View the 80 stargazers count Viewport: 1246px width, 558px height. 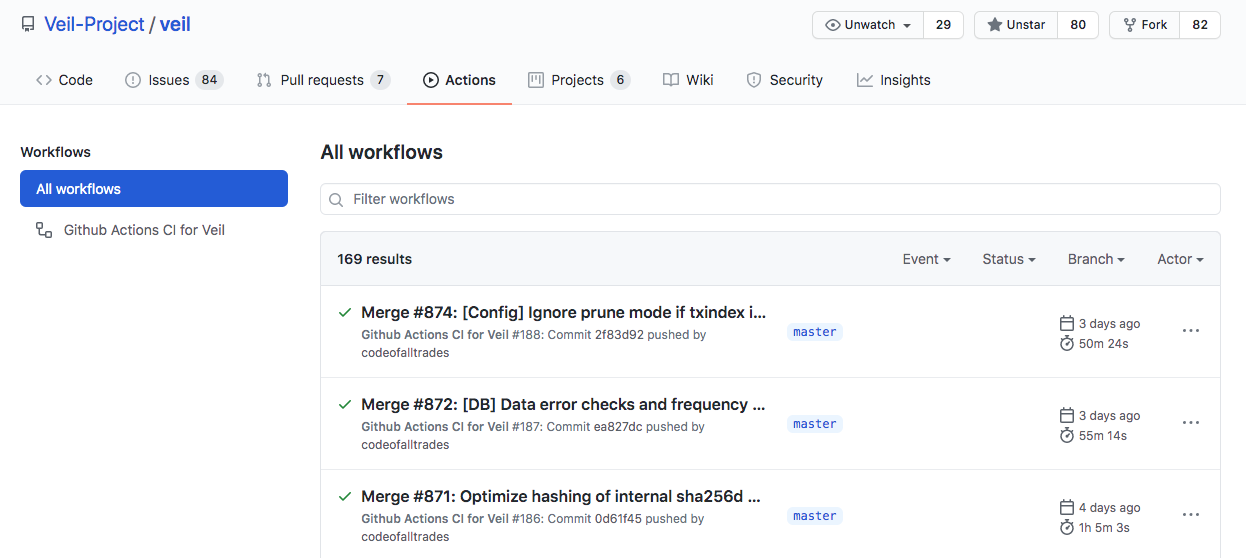(x=1078, y=25)
